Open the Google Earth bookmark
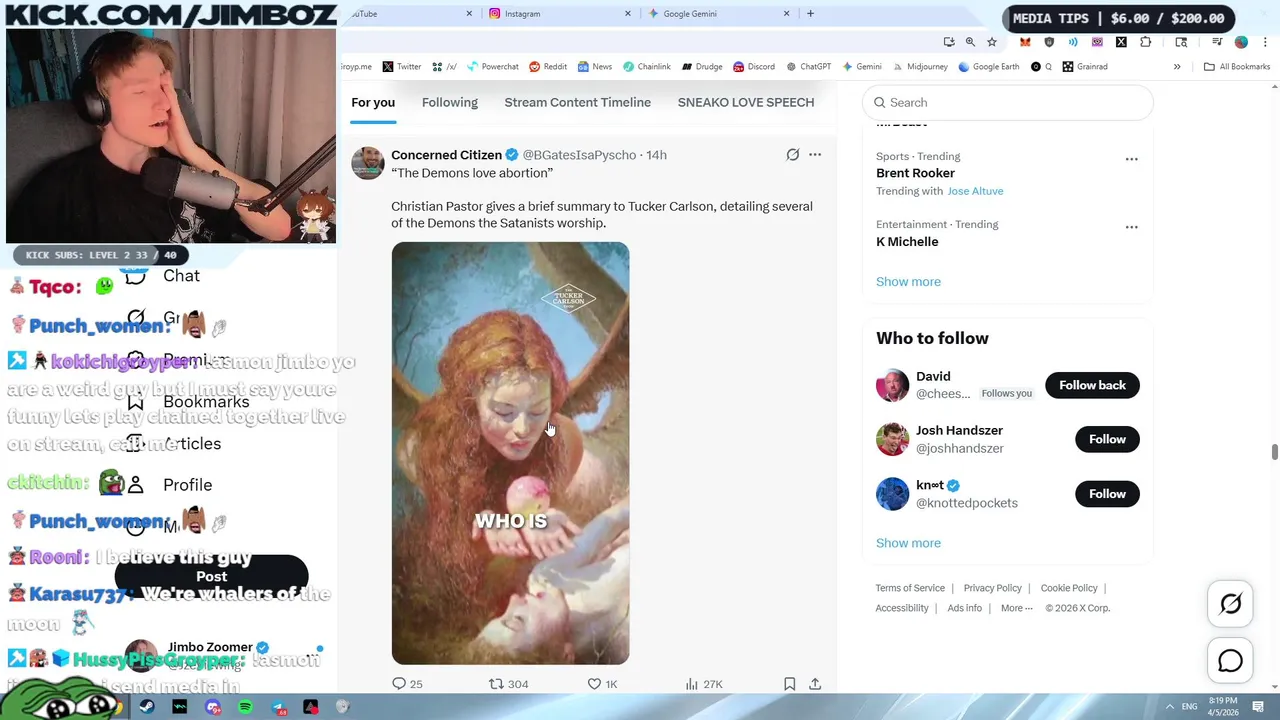This screenshot has width=1280, height=720. (988, 67)
